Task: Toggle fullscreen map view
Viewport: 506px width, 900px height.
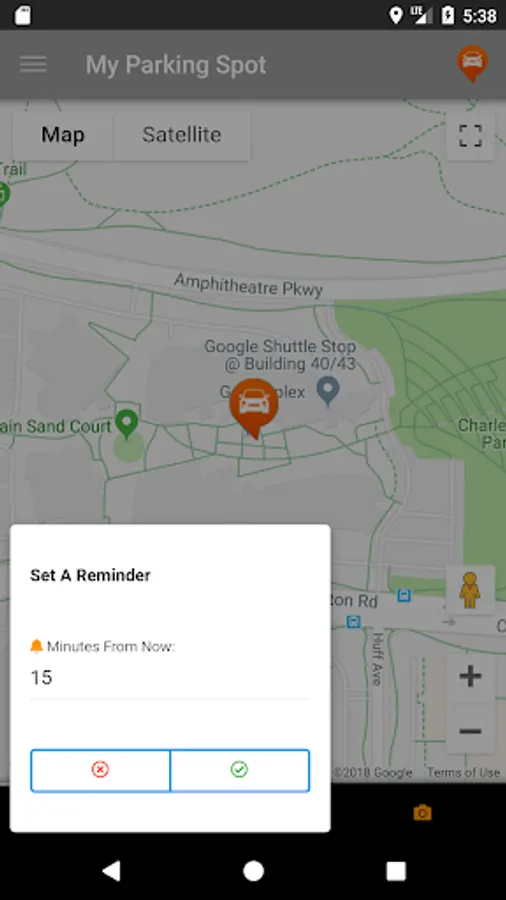Action: pyautogui.click(x=470, y=136)
